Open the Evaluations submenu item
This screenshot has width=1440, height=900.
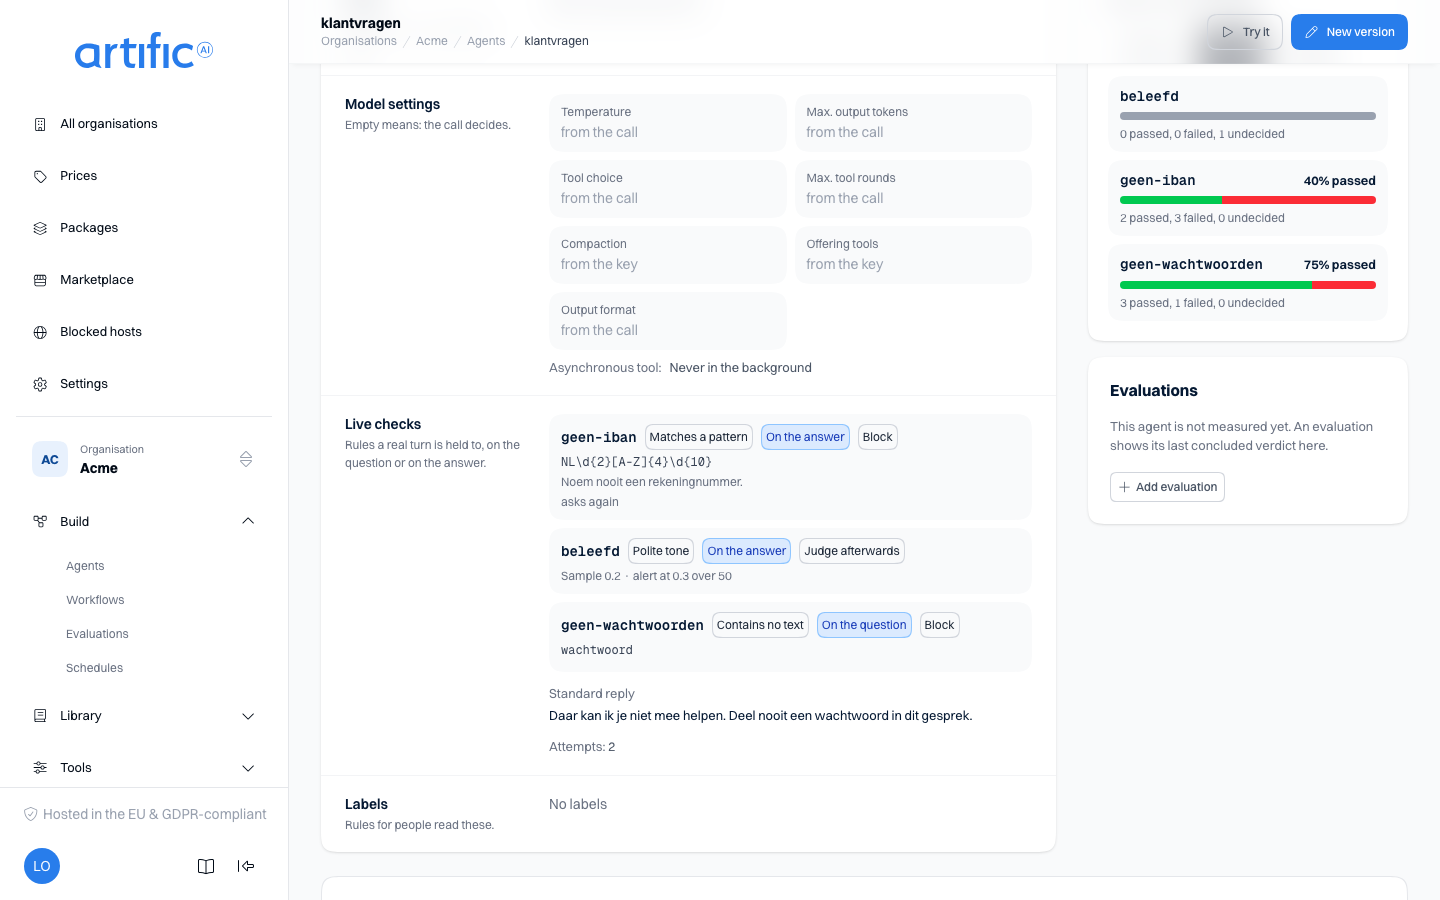click(97, 634)
